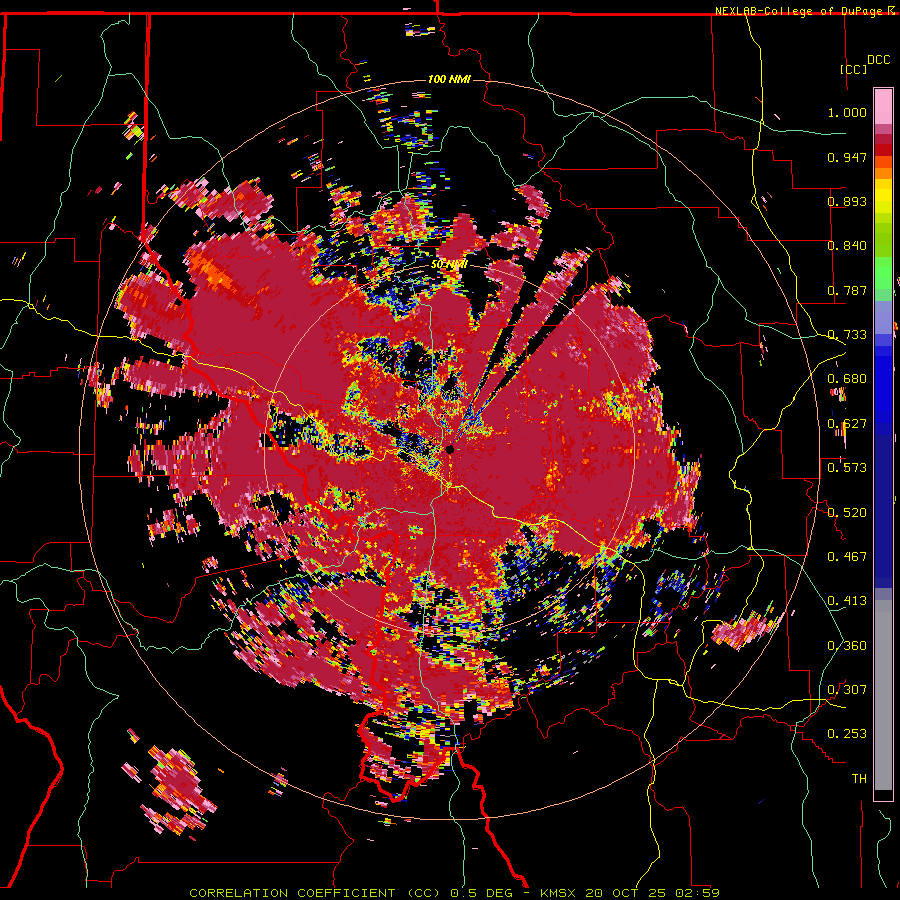This screenshot has height=900, width=900.
Task: Click the DCC label above the color scale
Action: (x=878, y=60)
